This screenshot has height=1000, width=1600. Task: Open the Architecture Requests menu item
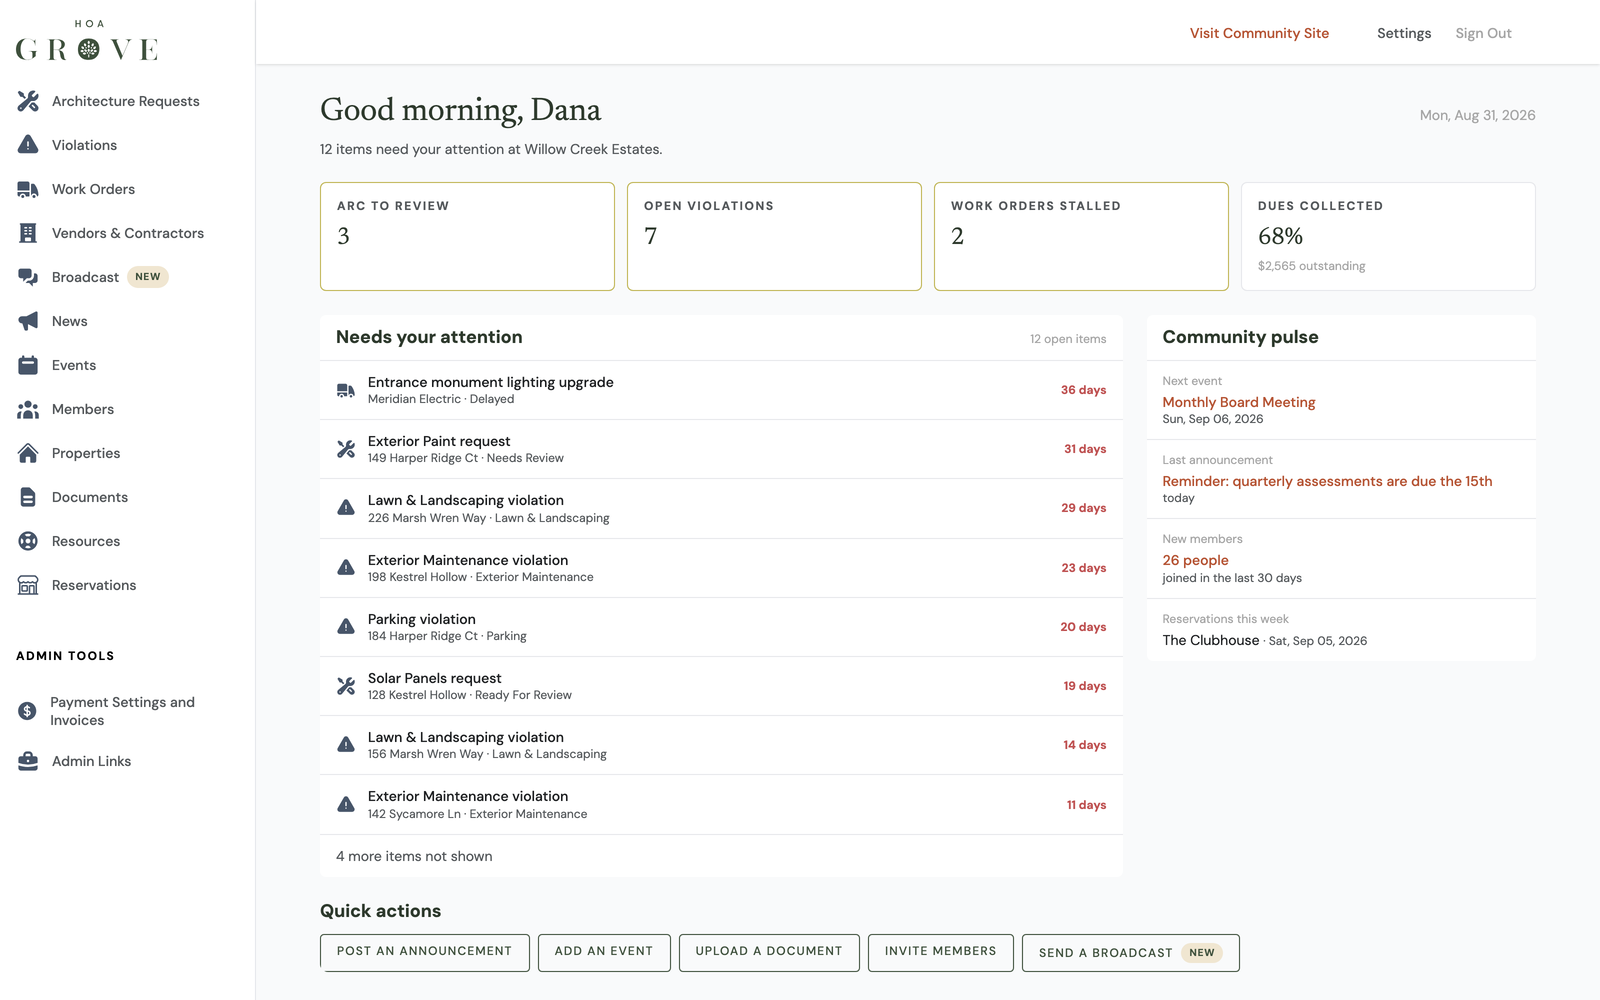pyautogui.click(x=126, y=101)
